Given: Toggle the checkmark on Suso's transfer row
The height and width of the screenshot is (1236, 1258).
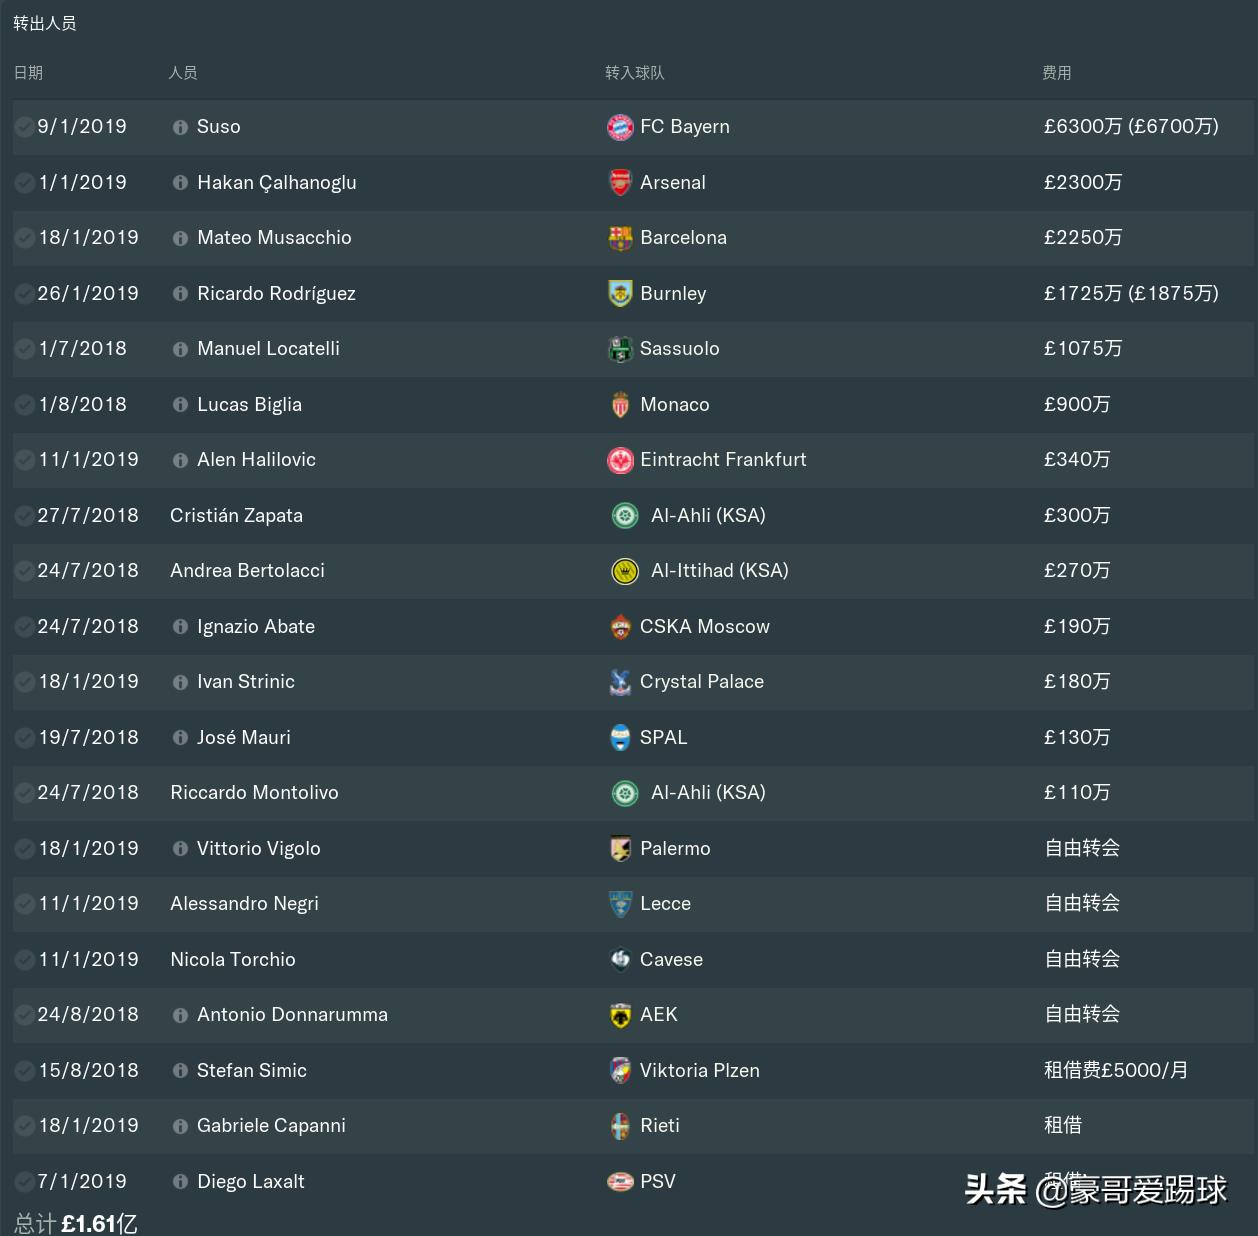Looking at the screenshot, I should [x=23, y=125].
